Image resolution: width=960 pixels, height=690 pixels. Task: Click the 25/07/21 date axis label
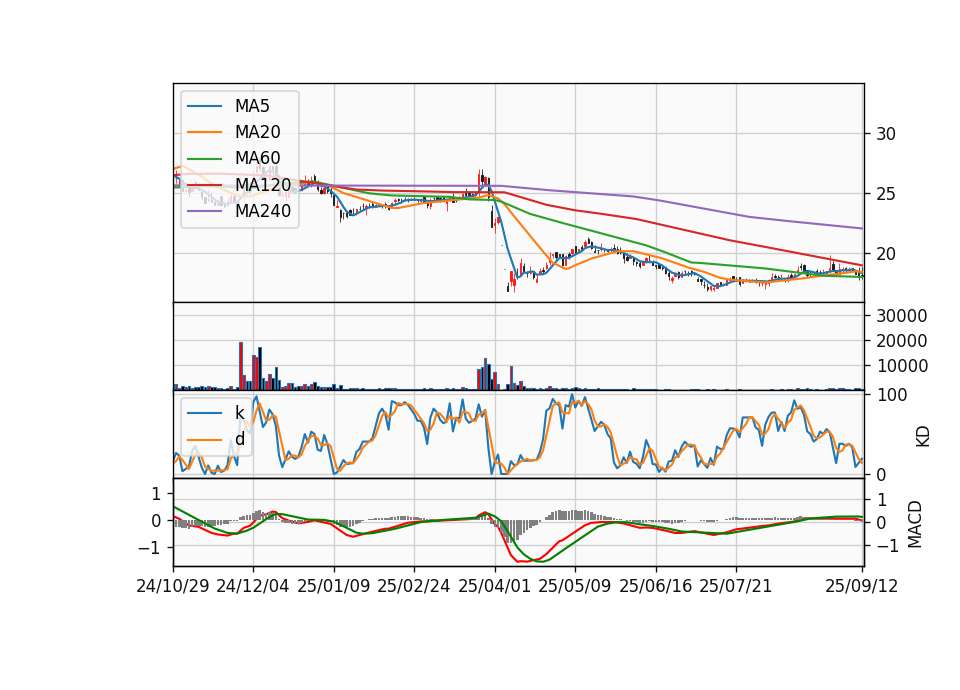point(736,586)
